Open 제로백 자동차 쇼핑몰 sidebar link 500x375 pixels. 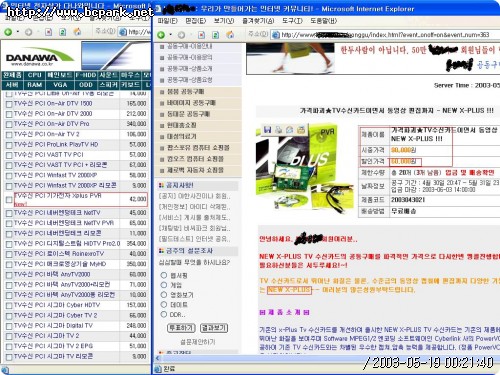pyautogui.click(x=195, y=170)
